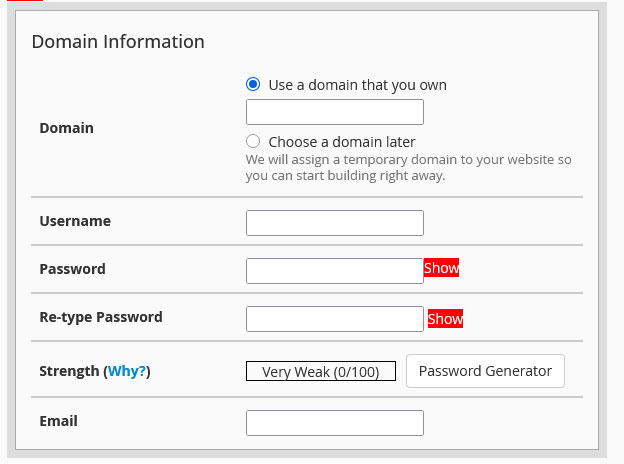Select 'Use a domain that you own' radio button

[x=253, y=85]
